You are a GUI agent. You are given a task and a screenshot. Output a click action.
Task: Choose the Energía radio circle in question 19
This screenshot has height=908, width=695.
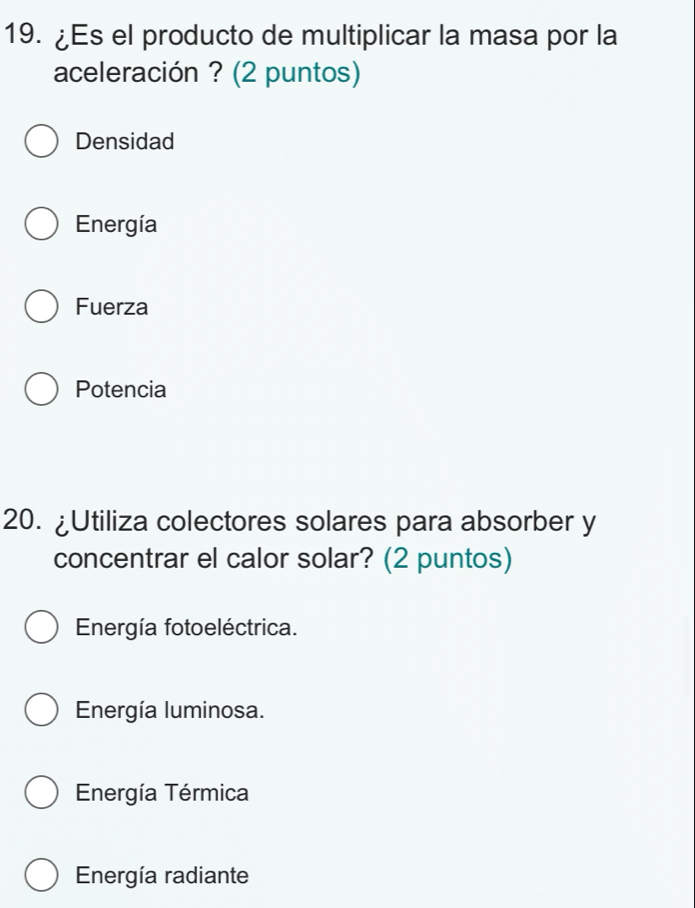tap(41, 224)
